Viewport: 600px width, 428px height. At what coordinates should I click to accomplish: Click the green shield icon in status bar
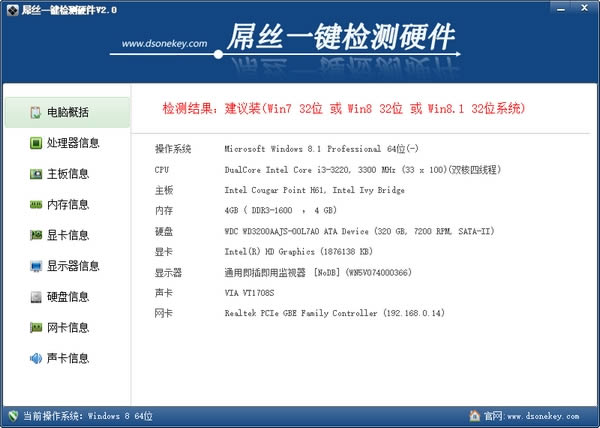(13, 416)
